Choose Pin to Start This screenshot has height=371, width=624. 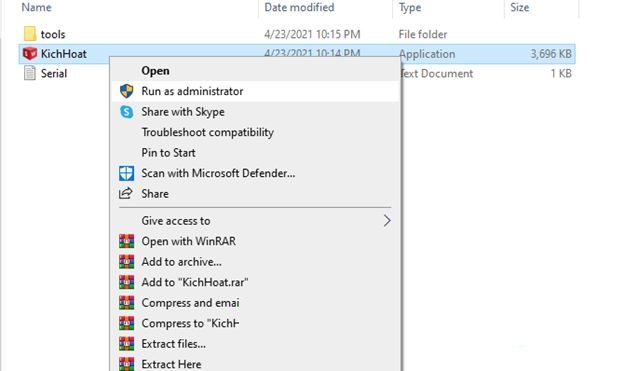click(x=255, y=153)
